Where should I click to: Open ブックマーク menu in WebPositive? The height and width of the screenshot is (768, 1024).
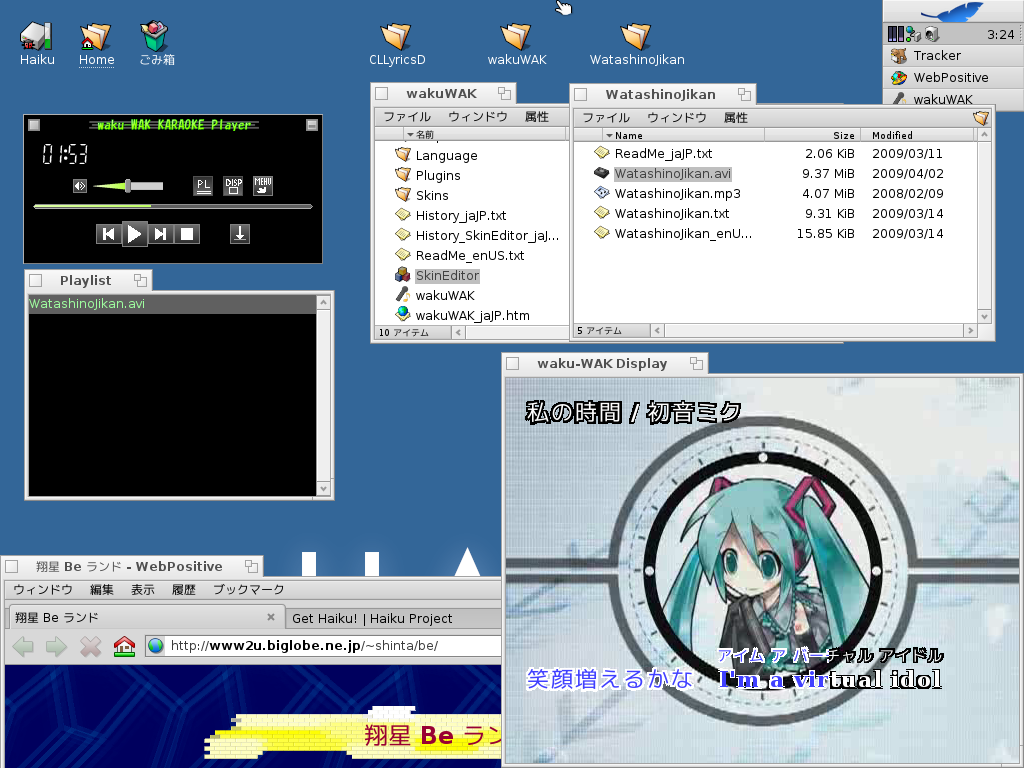coord(249,590)
